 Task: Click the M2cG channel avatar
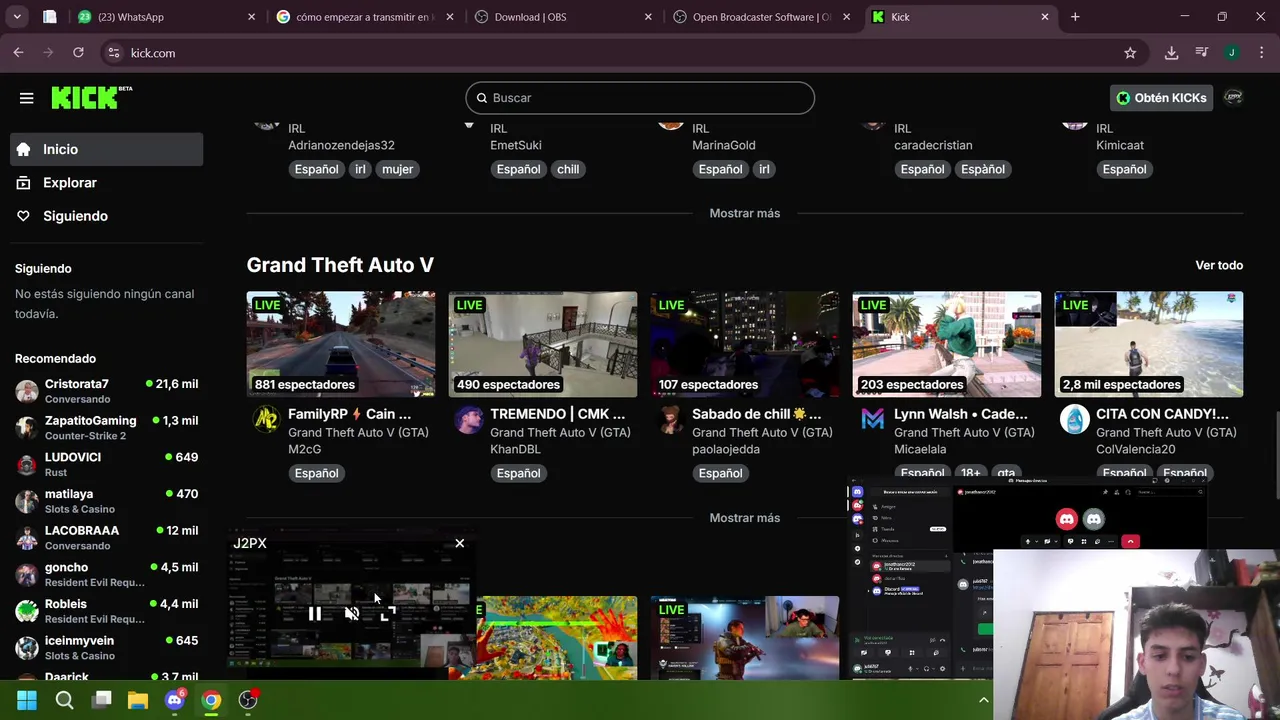point(266,419)
